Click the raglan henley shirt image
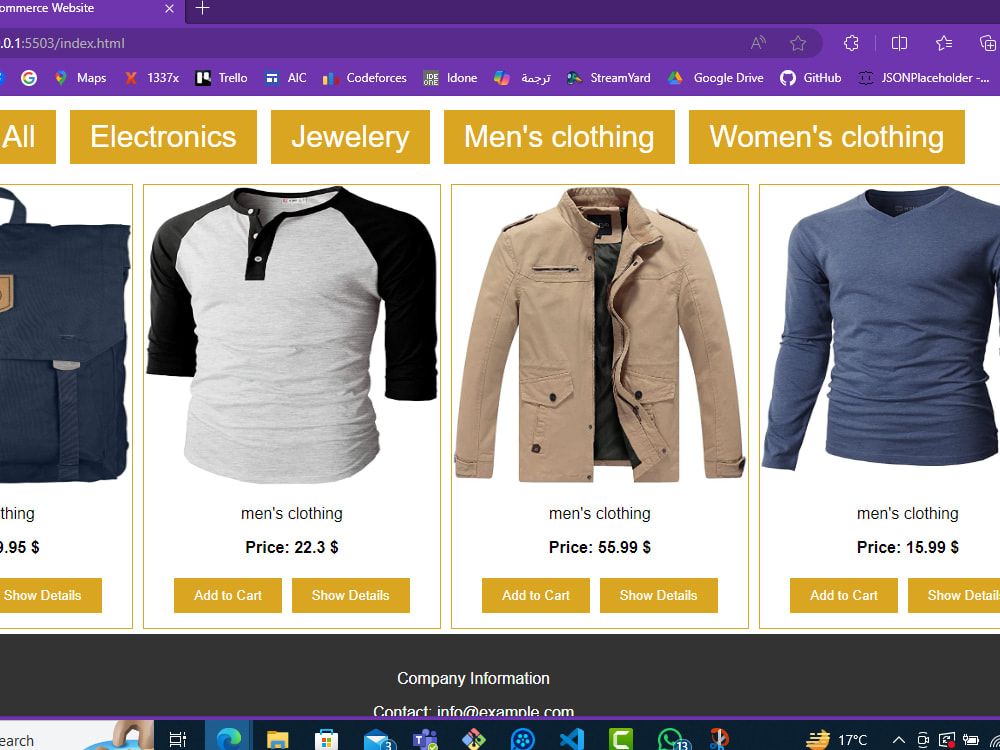The width and height of the screenshot is (1000, 750). (x=292, y=335)
